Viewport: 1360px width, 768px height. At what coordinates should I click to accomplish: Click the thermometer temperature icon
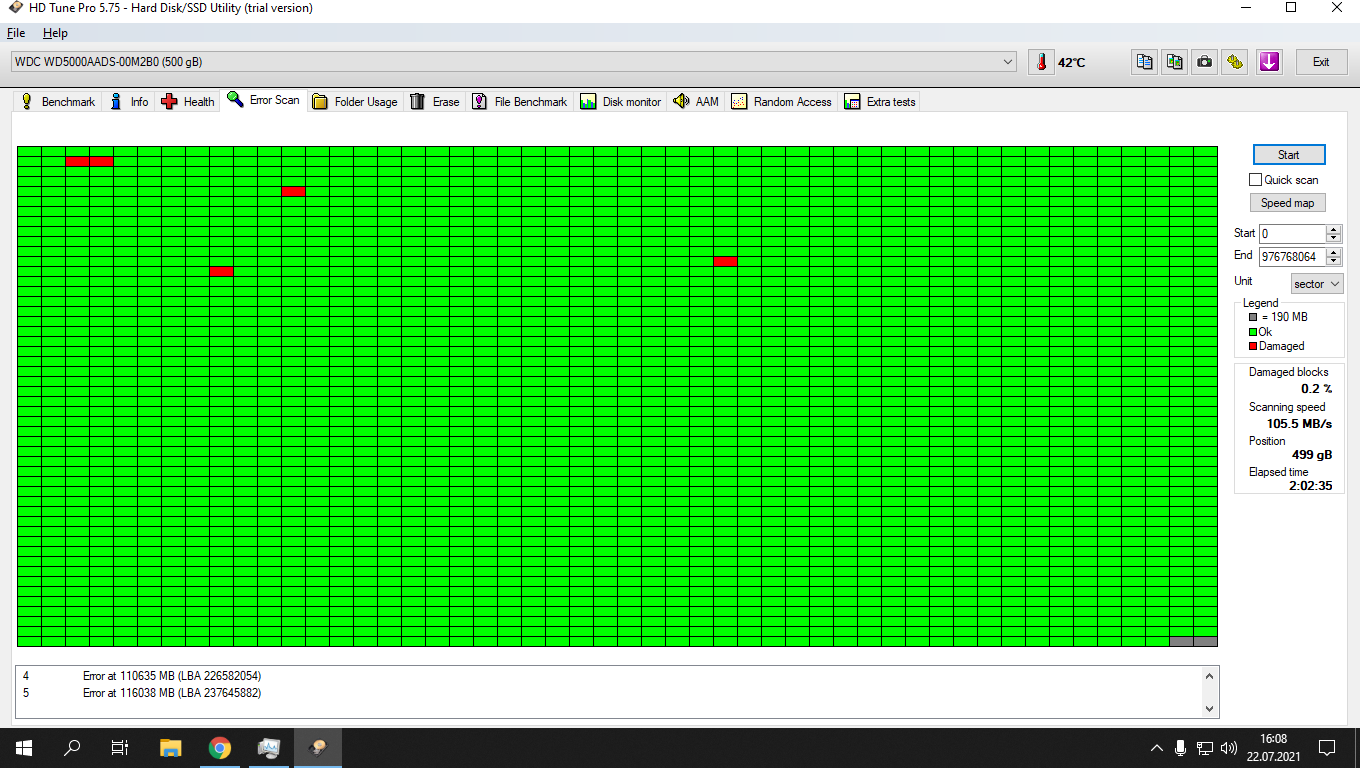(1041, 62)
